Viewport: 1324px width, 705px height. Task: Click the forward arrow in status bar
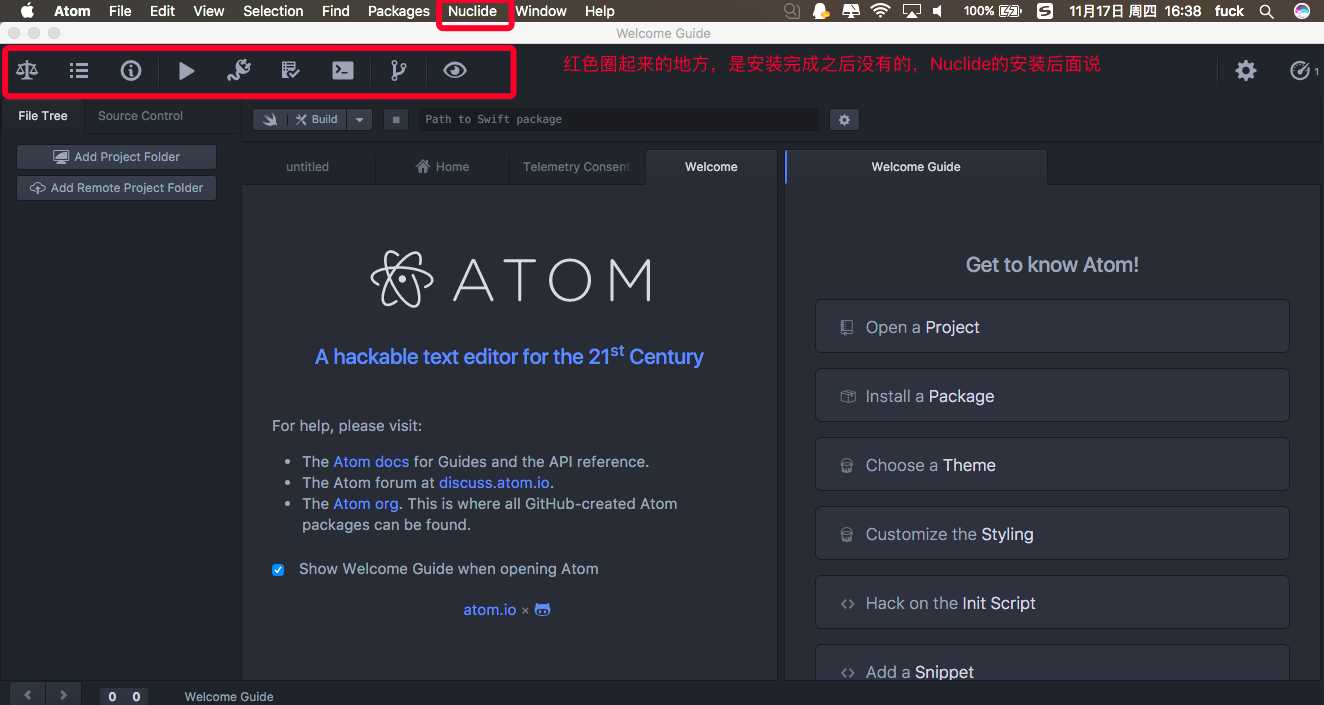click(x=63, y=695)
